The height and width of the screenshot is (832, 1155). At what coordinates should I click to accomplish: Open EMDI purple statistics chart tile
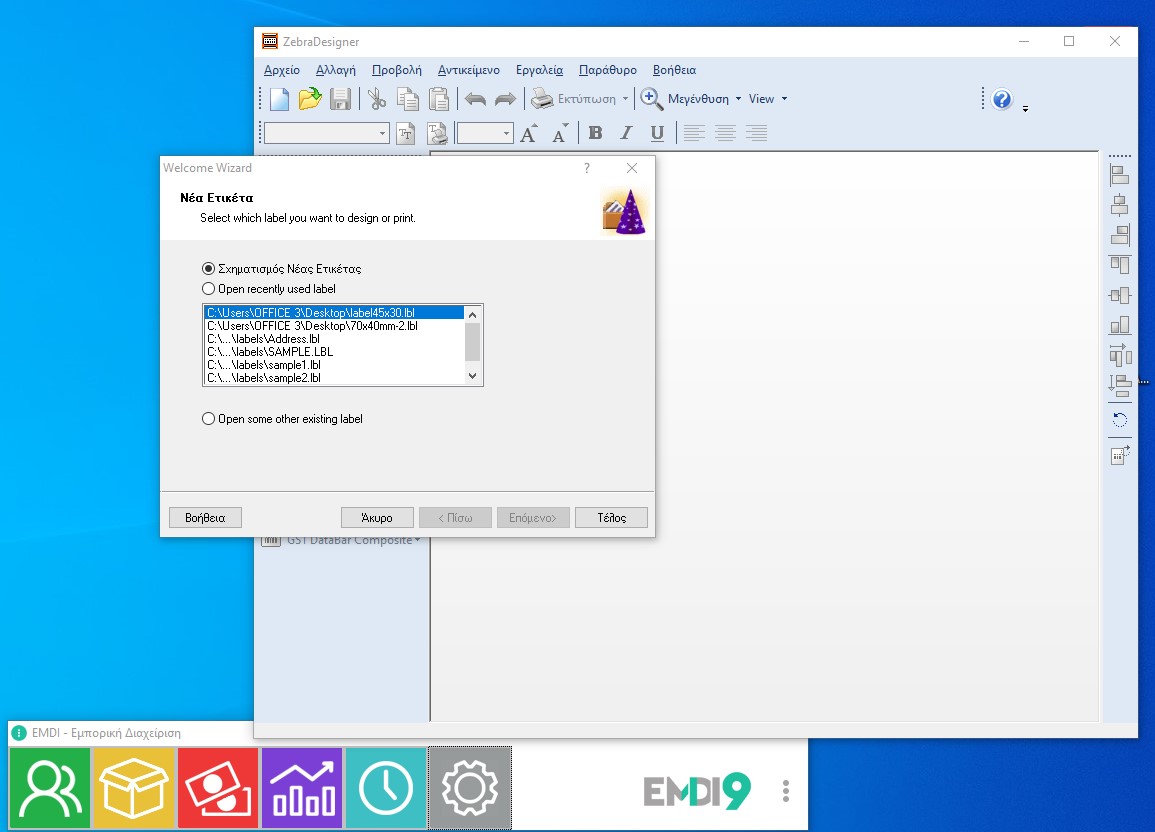coord(302,789)
